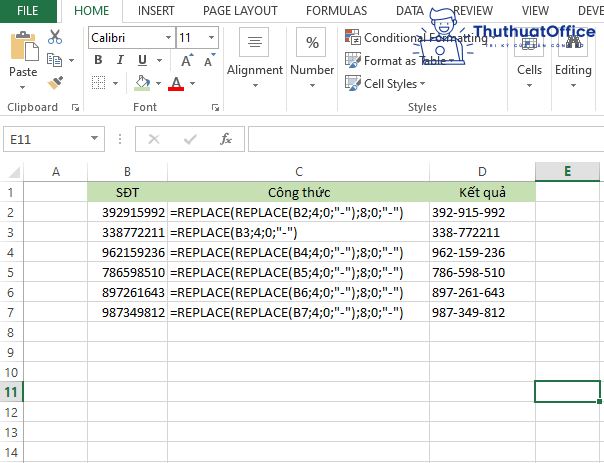Open Paste options arrow

pos(23,88)
